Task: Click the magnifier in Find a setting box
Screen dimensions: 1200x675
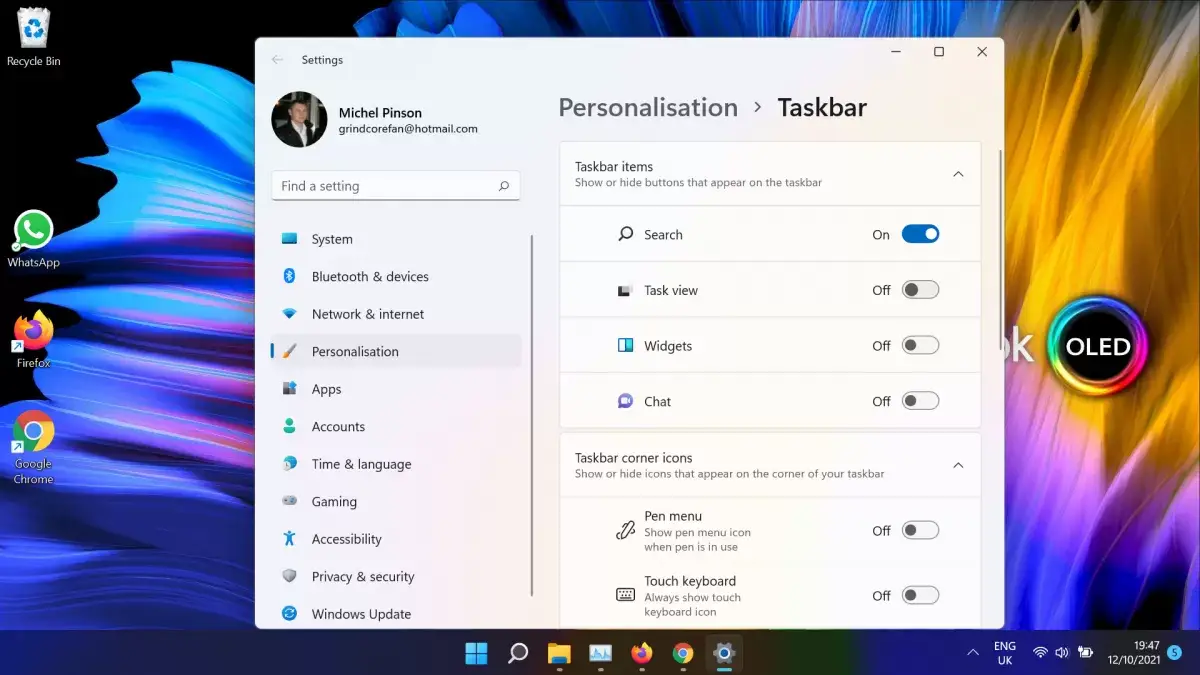Action: click(x=504, y=186)
